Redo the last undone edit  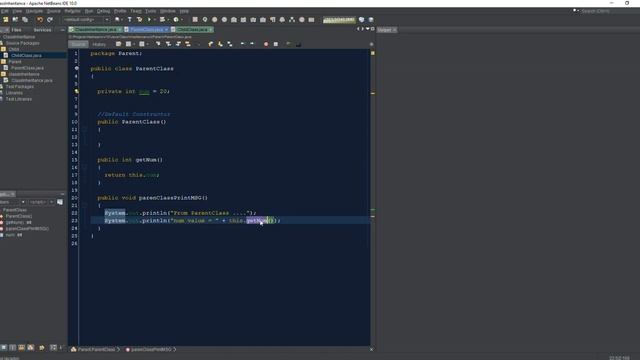50,20
